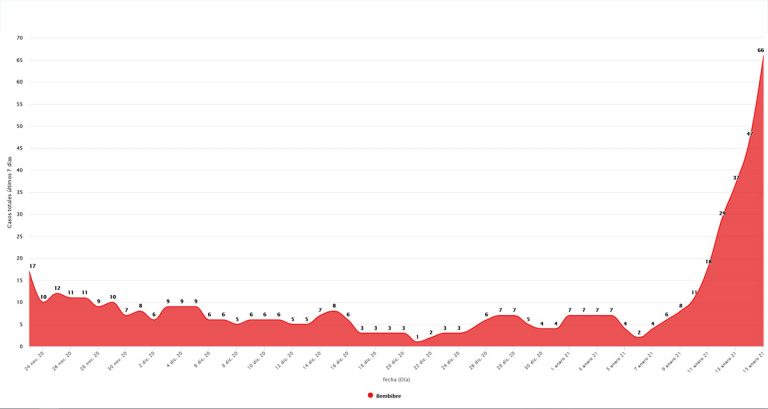Click the lowest data point labeled 1
Screen dimensions: 768x409
pos(417,337)
